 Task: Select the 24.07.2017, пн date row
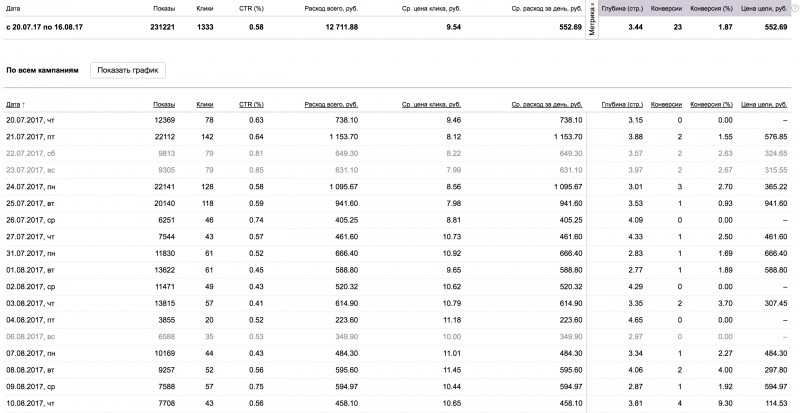coord(29,186)
